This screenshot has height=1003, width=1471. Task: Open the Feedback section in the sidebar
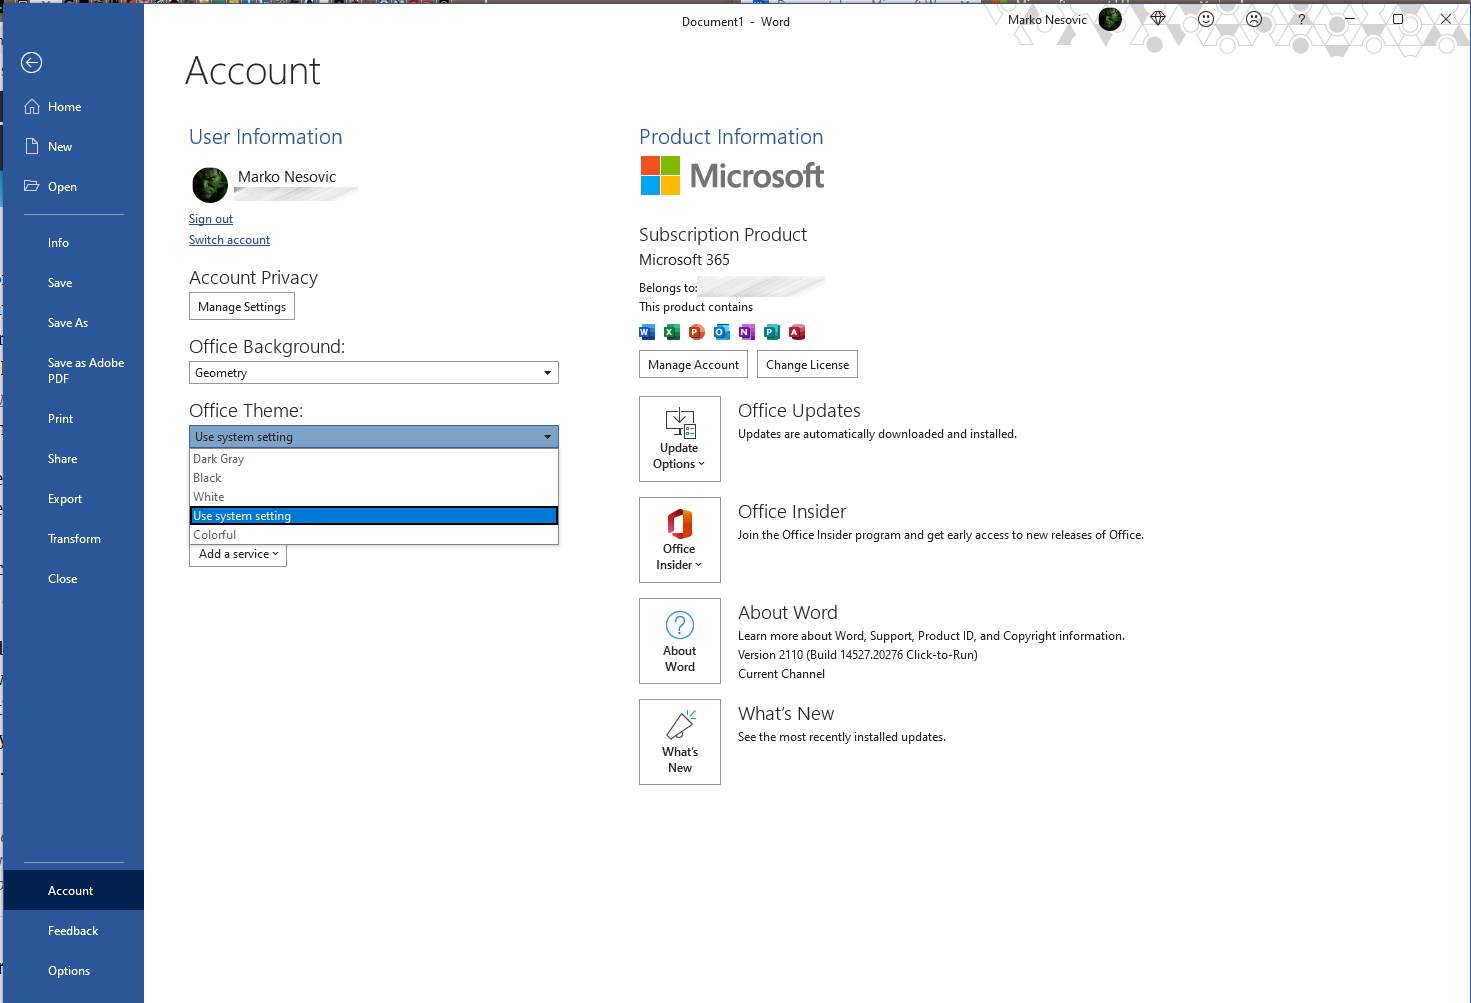click(x=73, y=930)
